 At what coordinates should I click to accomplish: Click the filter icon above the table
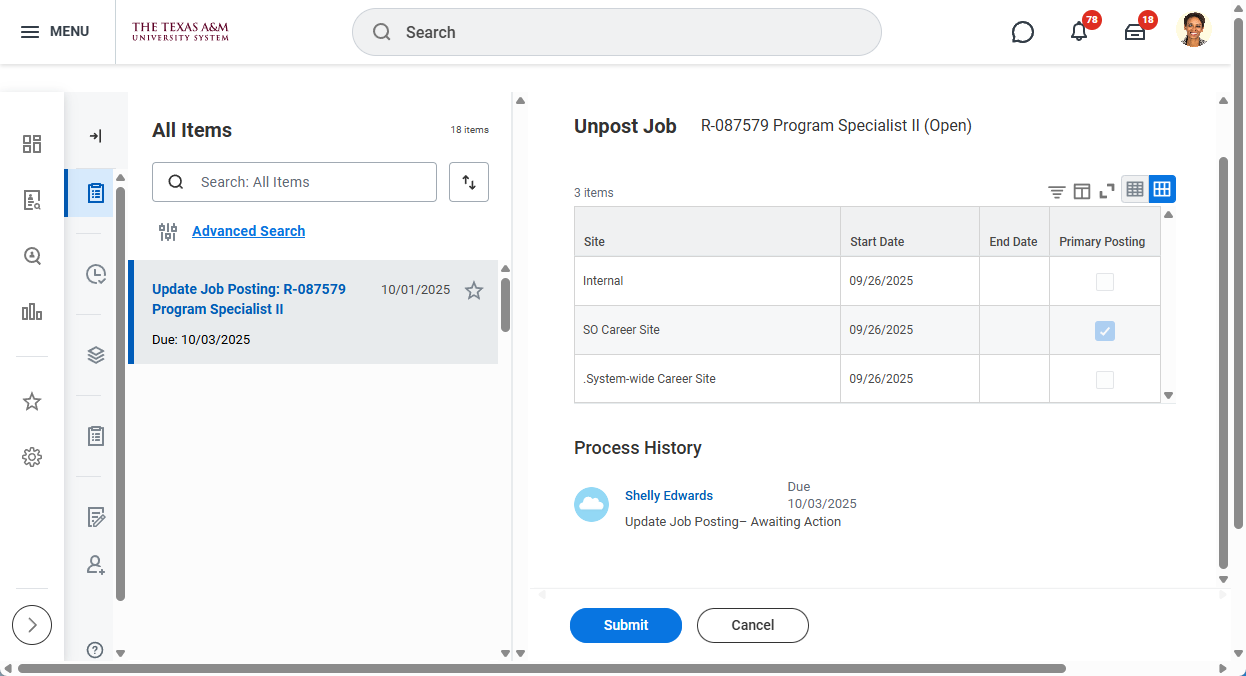1056,191
